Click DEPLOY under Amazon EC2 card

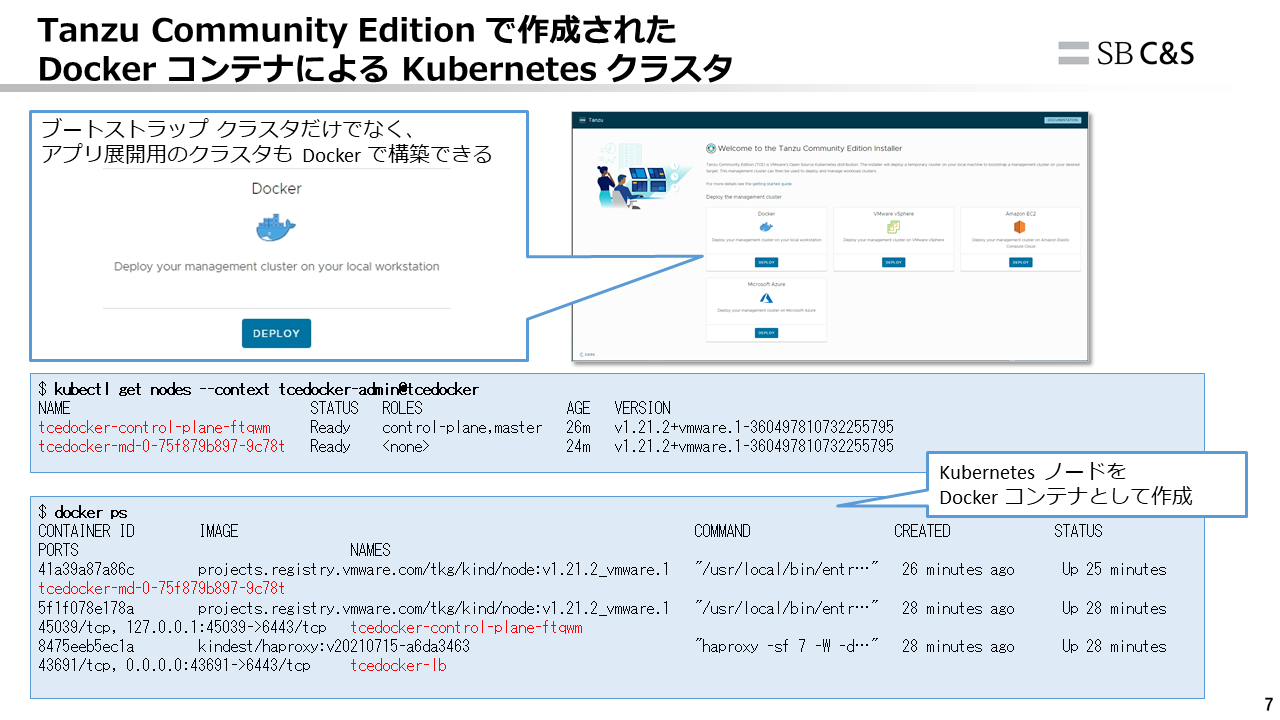click(1020, 262)
